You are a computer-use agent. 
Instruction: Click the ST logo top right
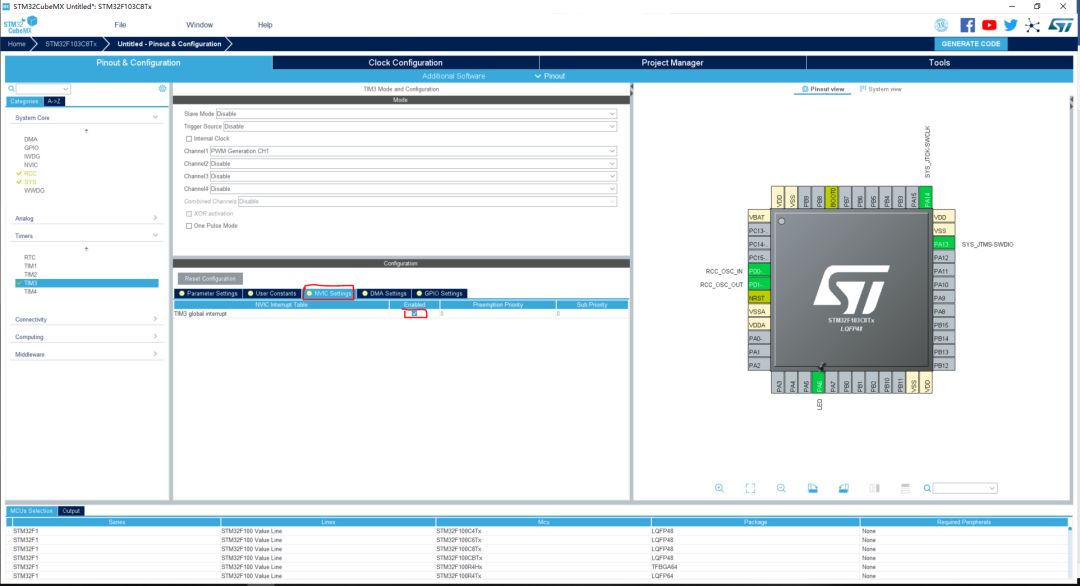pos(1060,25)
